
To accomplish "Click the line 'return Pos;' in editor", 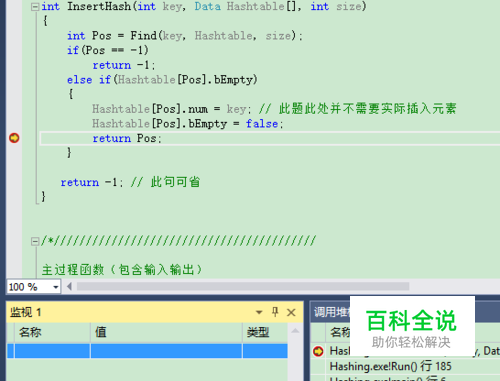I will (x=127, y=138).
